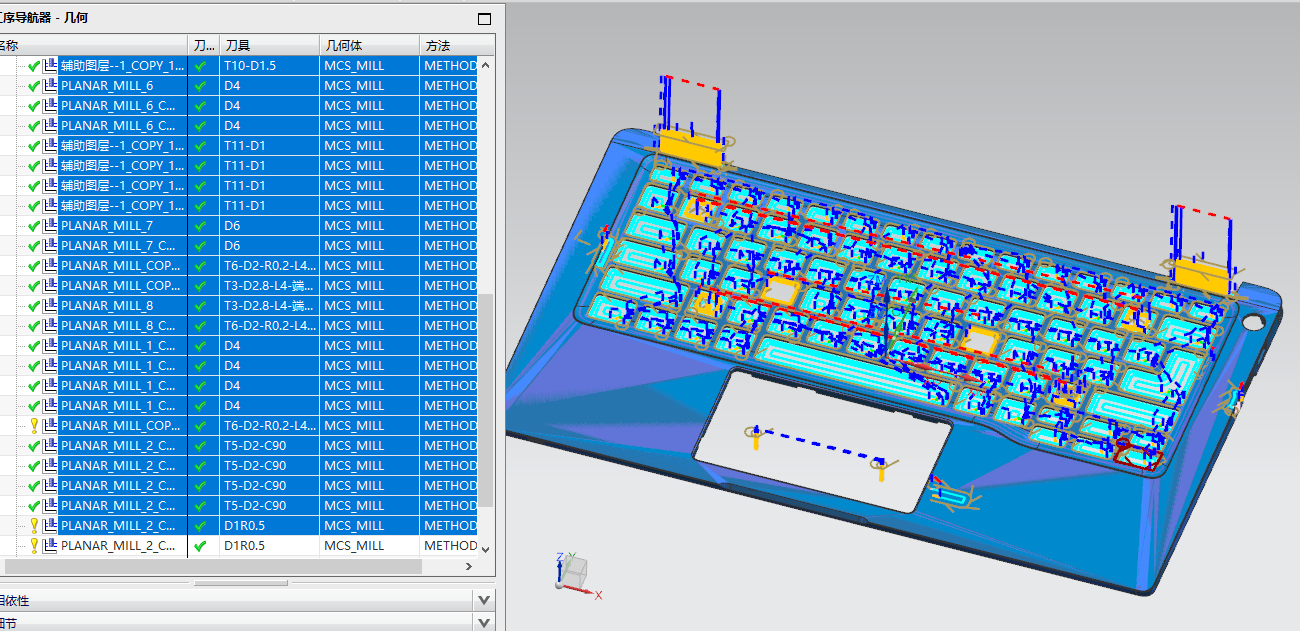The width and height of the screenshot is (1300, 631).
Task: Click the planar mill operation icon of PLANAR_MILL_6
Action: coord(50,85)
